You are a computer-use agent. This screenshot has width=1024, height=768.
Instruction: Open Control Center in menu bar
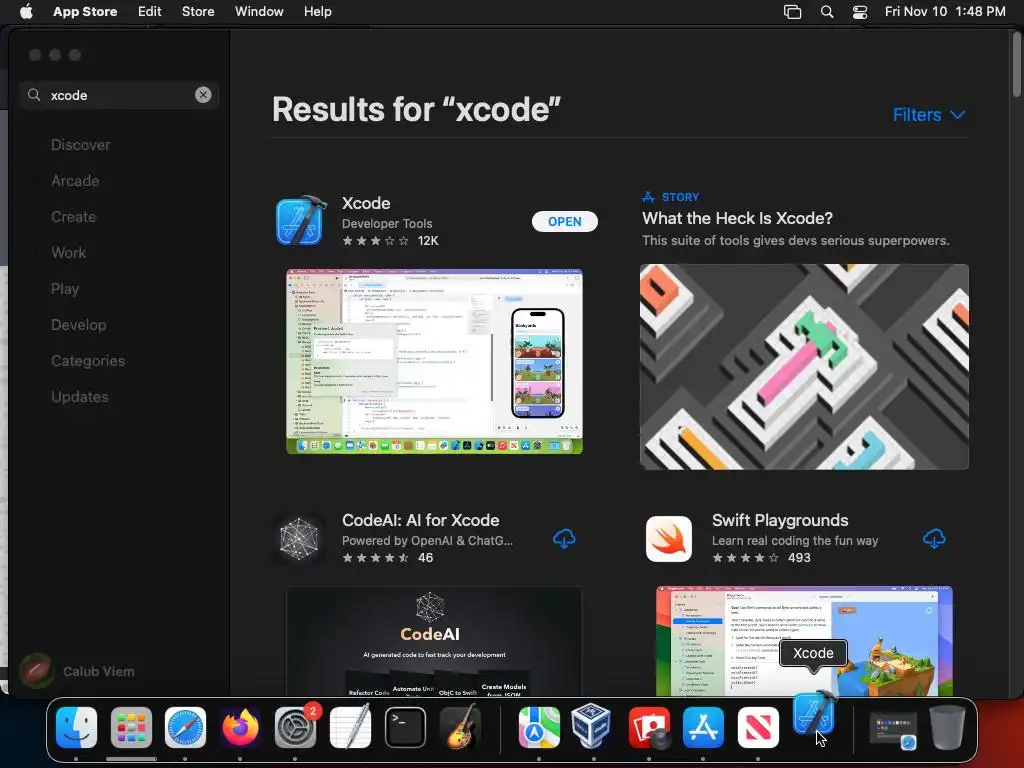860,11
